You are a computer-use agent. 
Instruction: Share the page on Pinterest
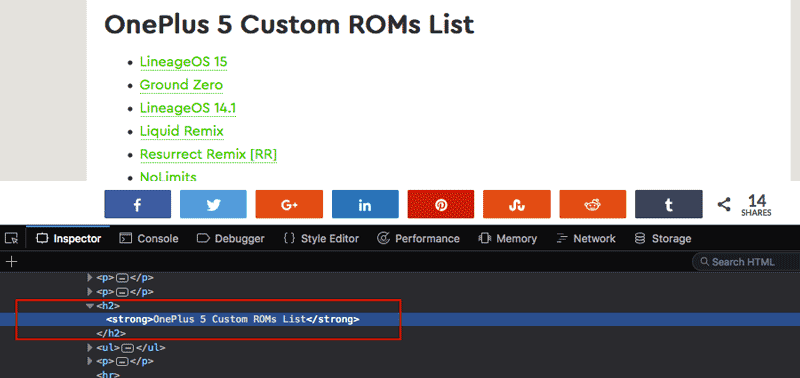coord(441,204)
